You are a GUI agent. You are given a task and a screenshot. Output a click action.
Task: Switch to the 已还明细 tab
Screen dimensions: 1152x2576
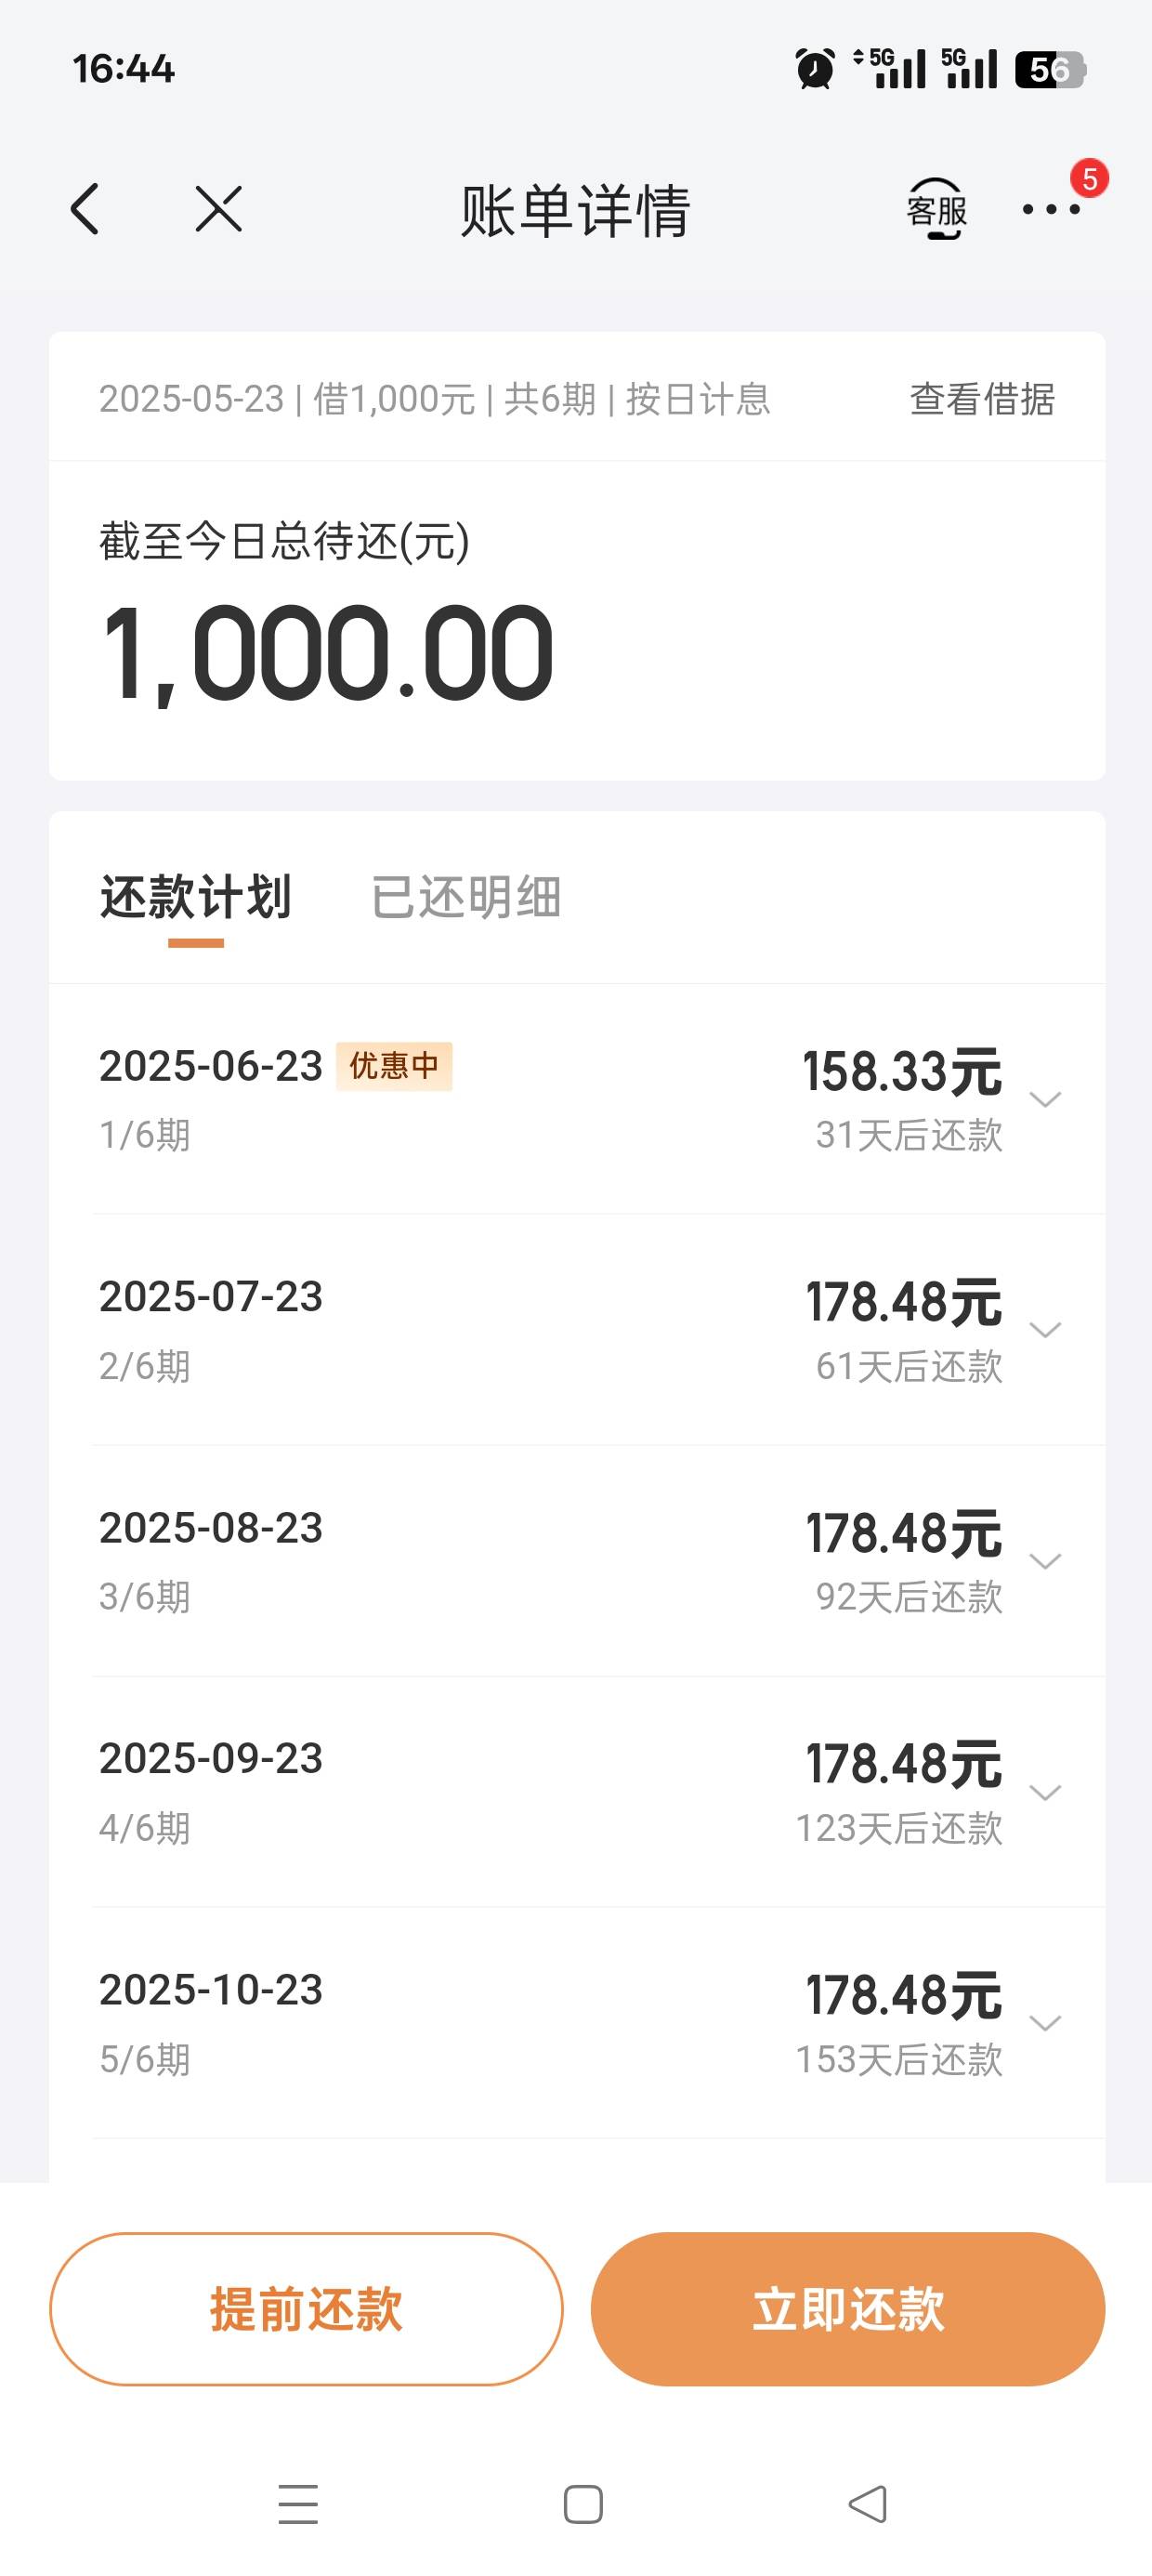(466, 897)
